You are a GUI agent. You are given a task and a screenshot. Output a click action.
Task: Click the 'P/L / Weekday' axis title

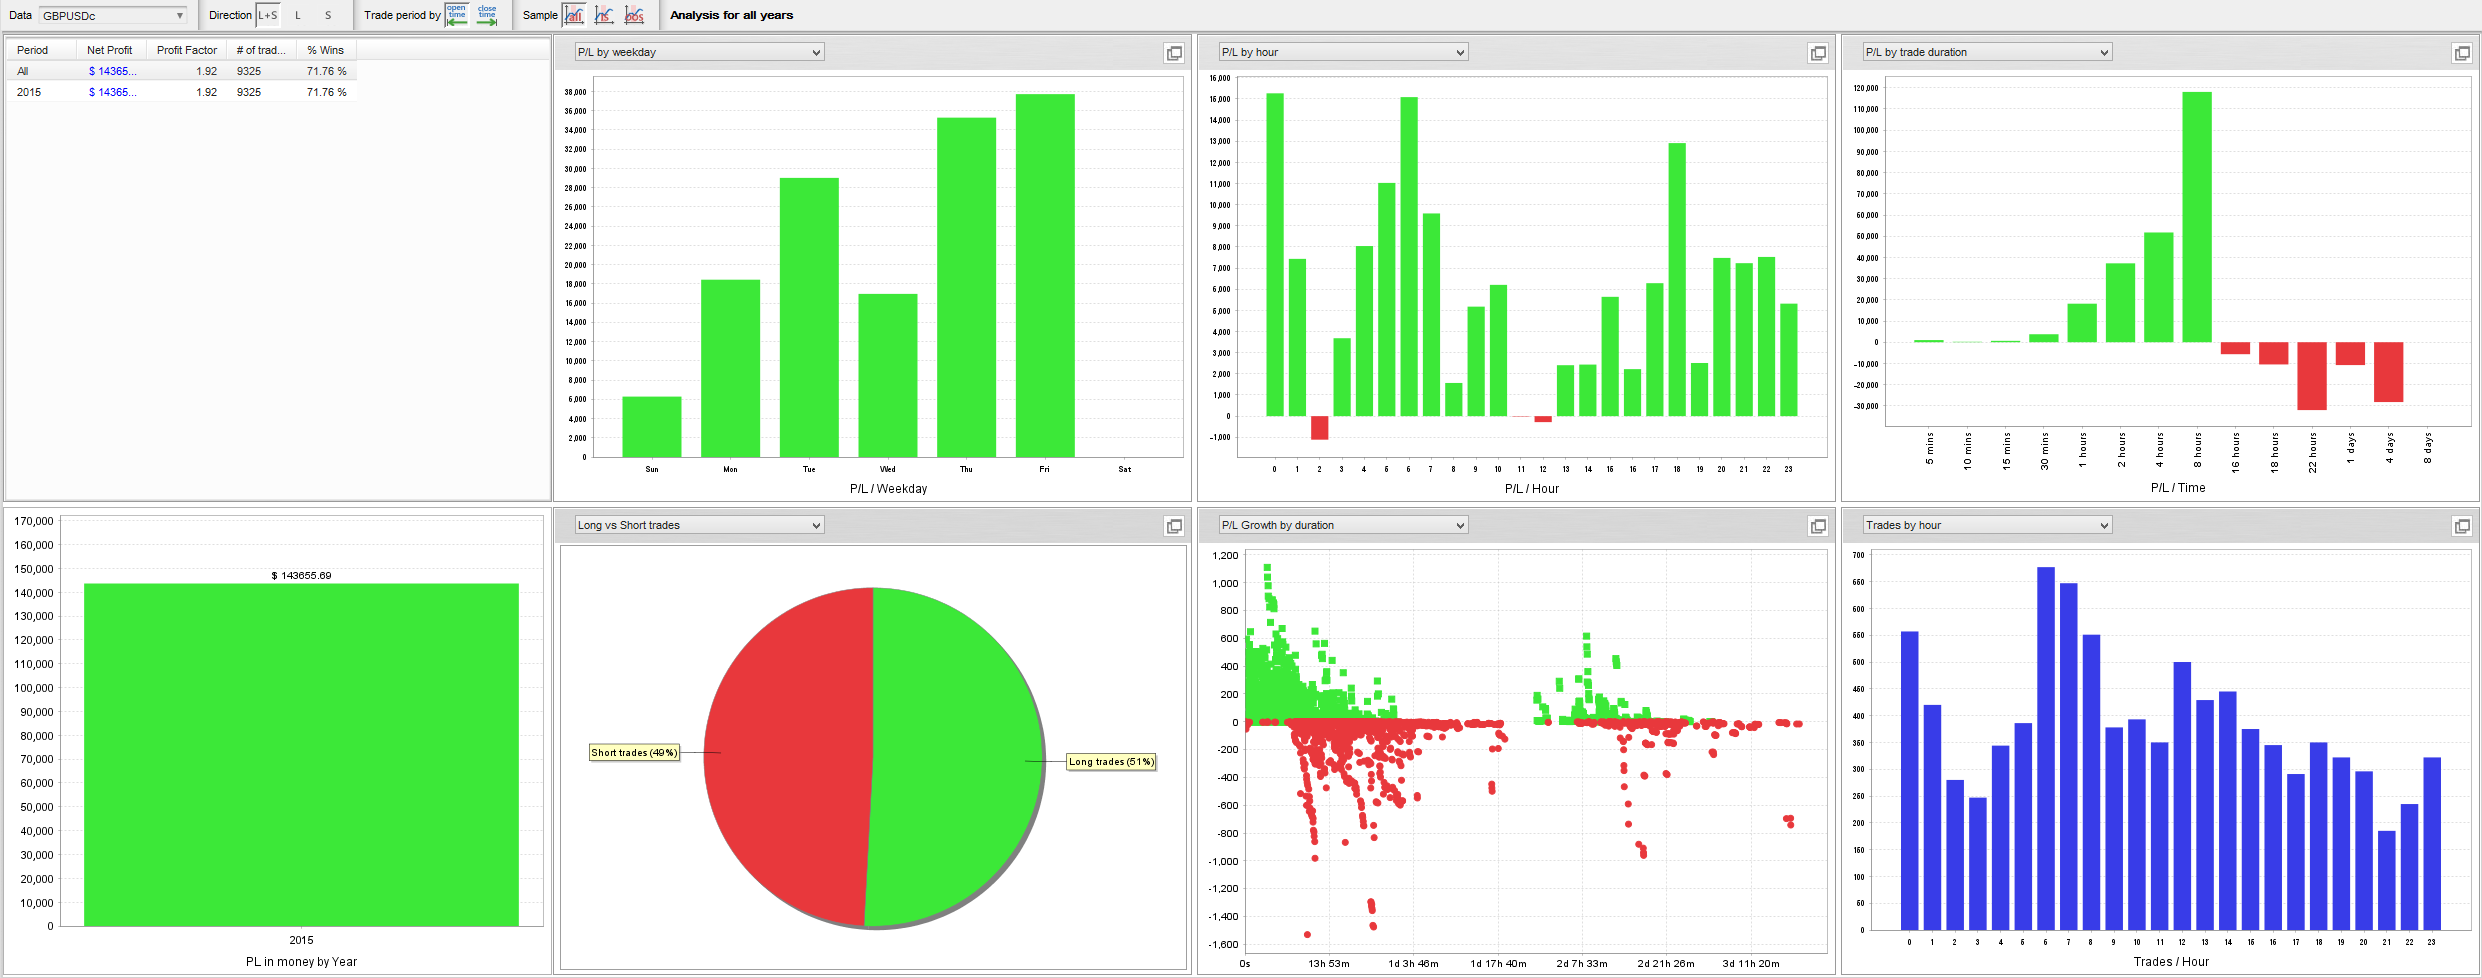pos(888,489)
